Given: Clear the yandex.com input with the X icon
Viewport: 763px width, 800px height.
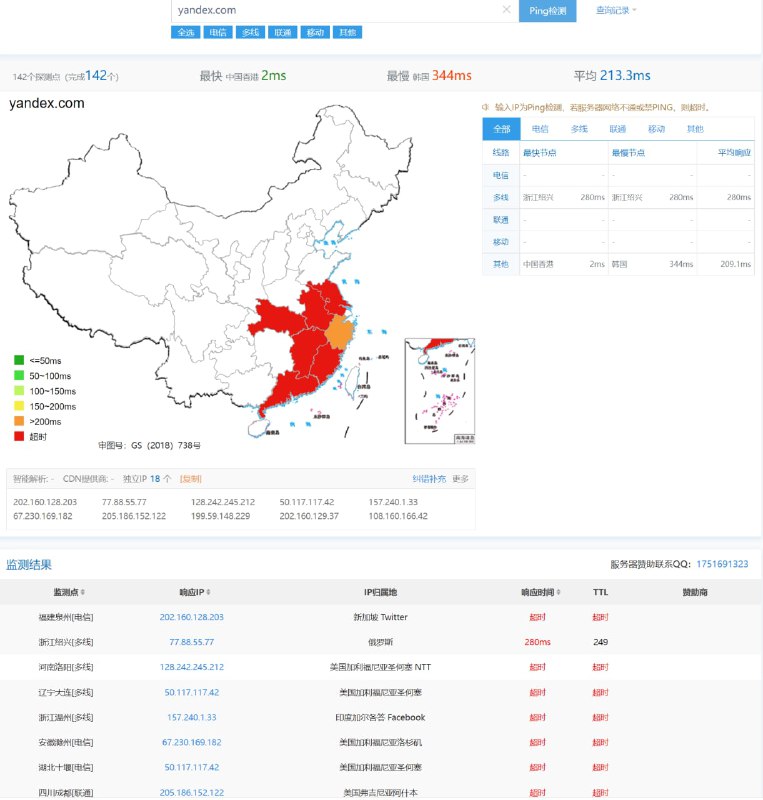Looking at the screenshot, I should click(506, 9).
